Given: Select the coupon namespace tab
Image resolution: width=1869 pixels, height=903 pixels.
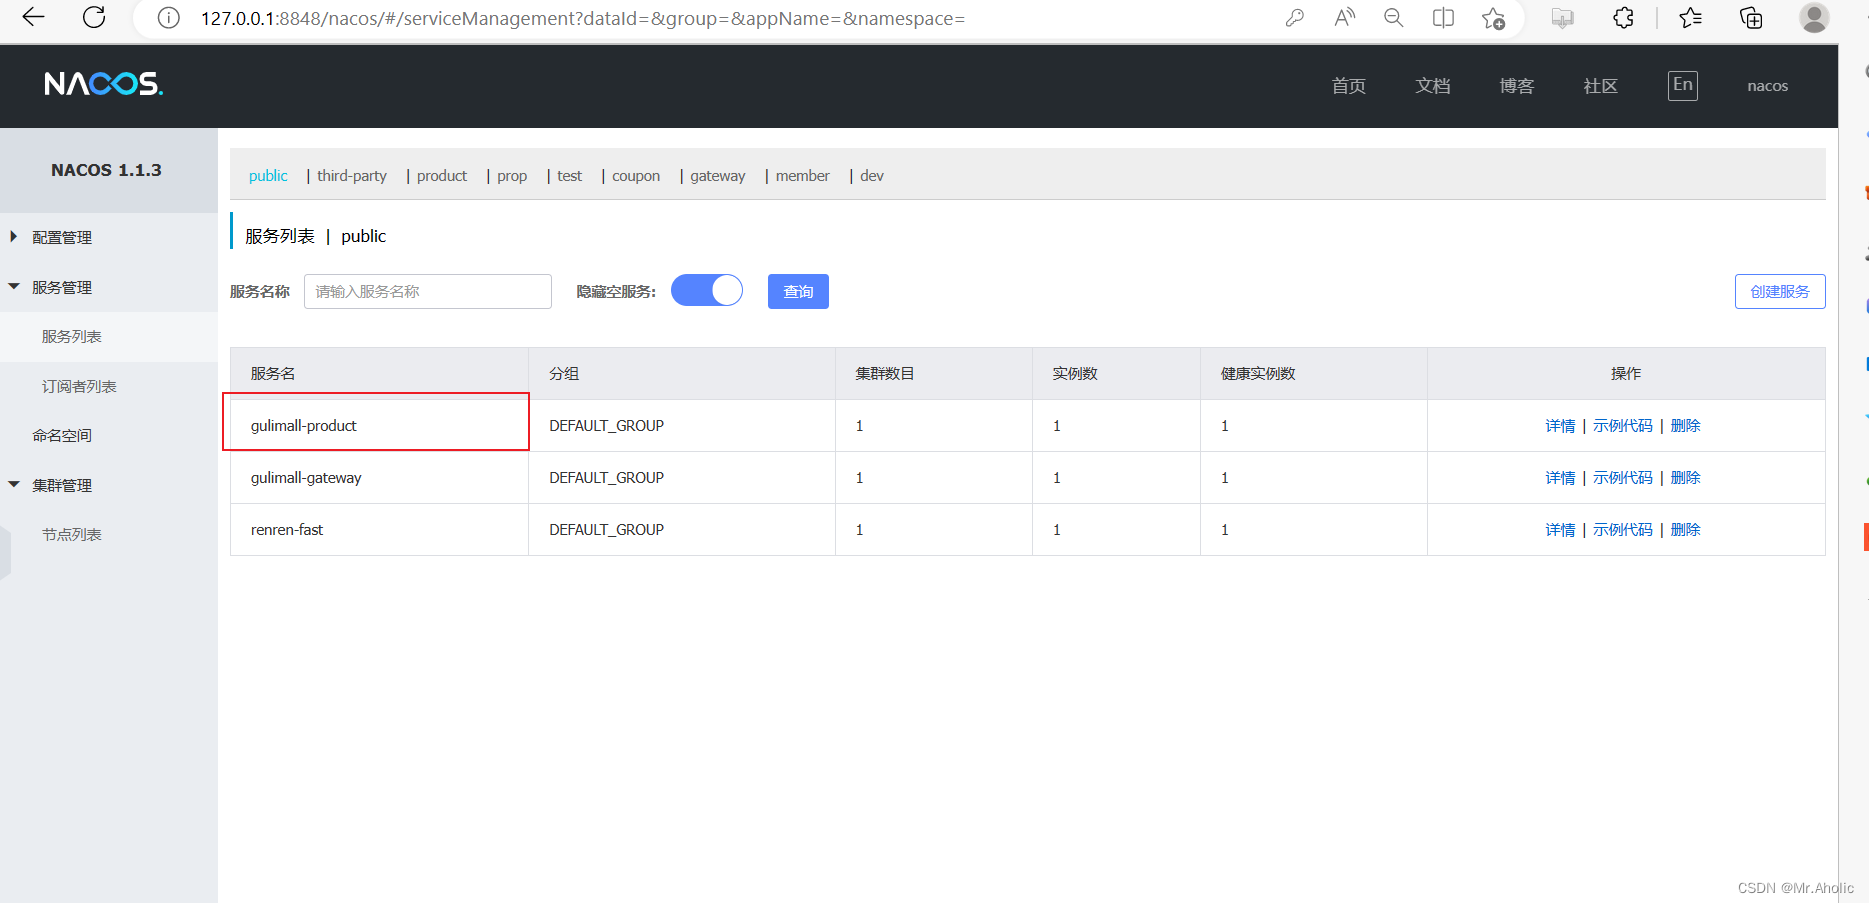Looking at the screenshot, I should click(x=636, y=176).
